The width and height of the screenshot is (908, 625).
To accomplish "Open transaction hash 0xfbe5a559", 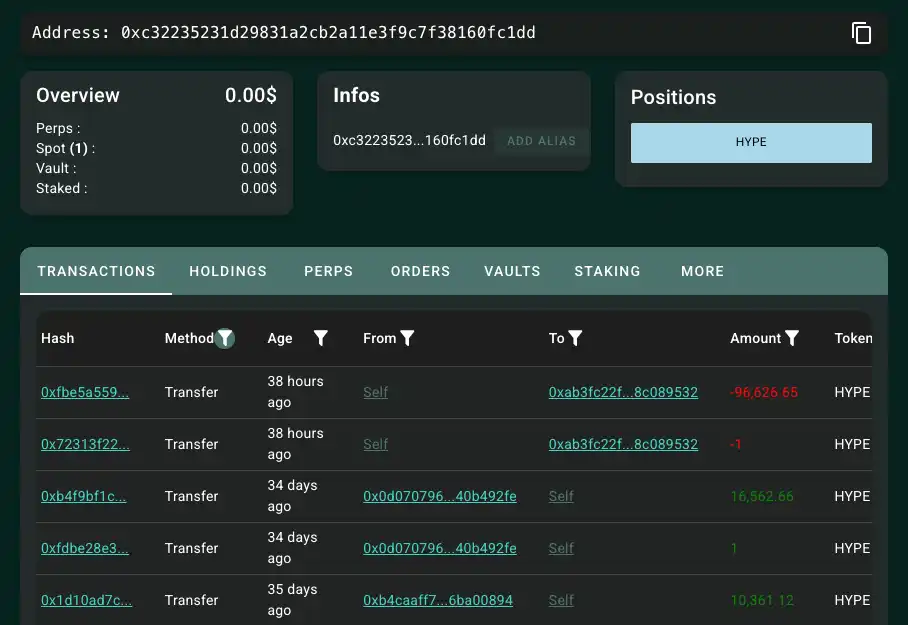I will (x=85, y=393).
